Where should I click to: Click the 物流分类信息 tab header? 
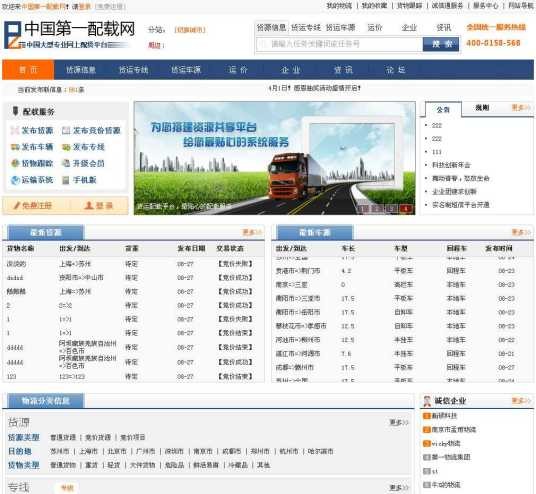click(45, 401)
